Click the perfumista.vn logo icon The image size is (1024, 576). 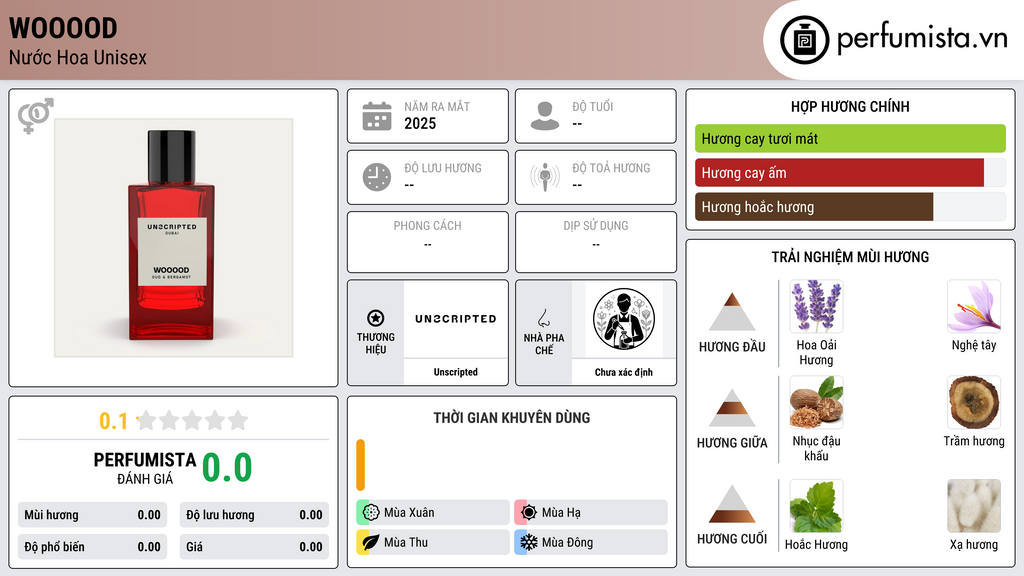[804, 40]
